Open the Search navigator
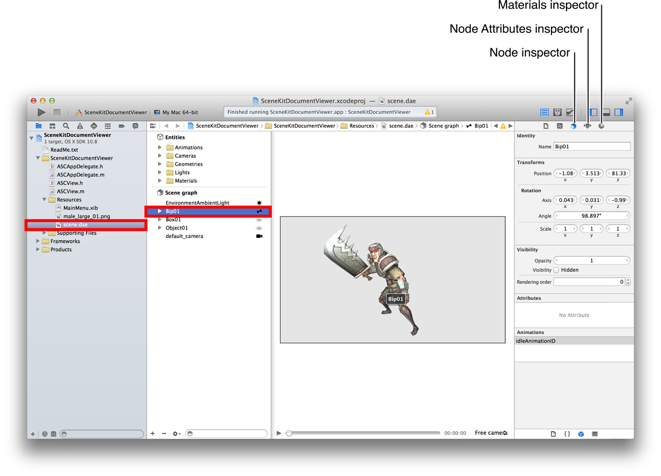661x476 pixels. click(66, 126)
